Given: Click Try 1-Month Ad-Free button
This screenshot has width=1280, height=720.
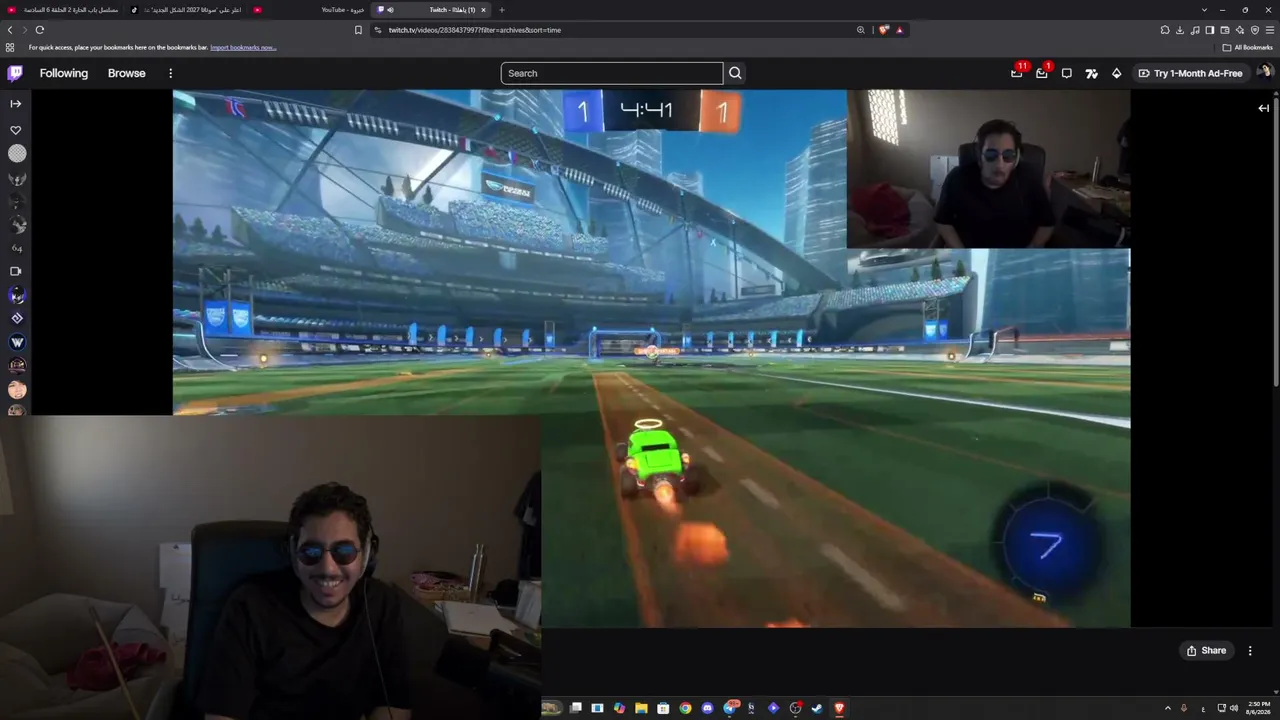Looking at the screenshot, I should (1191, 73).
